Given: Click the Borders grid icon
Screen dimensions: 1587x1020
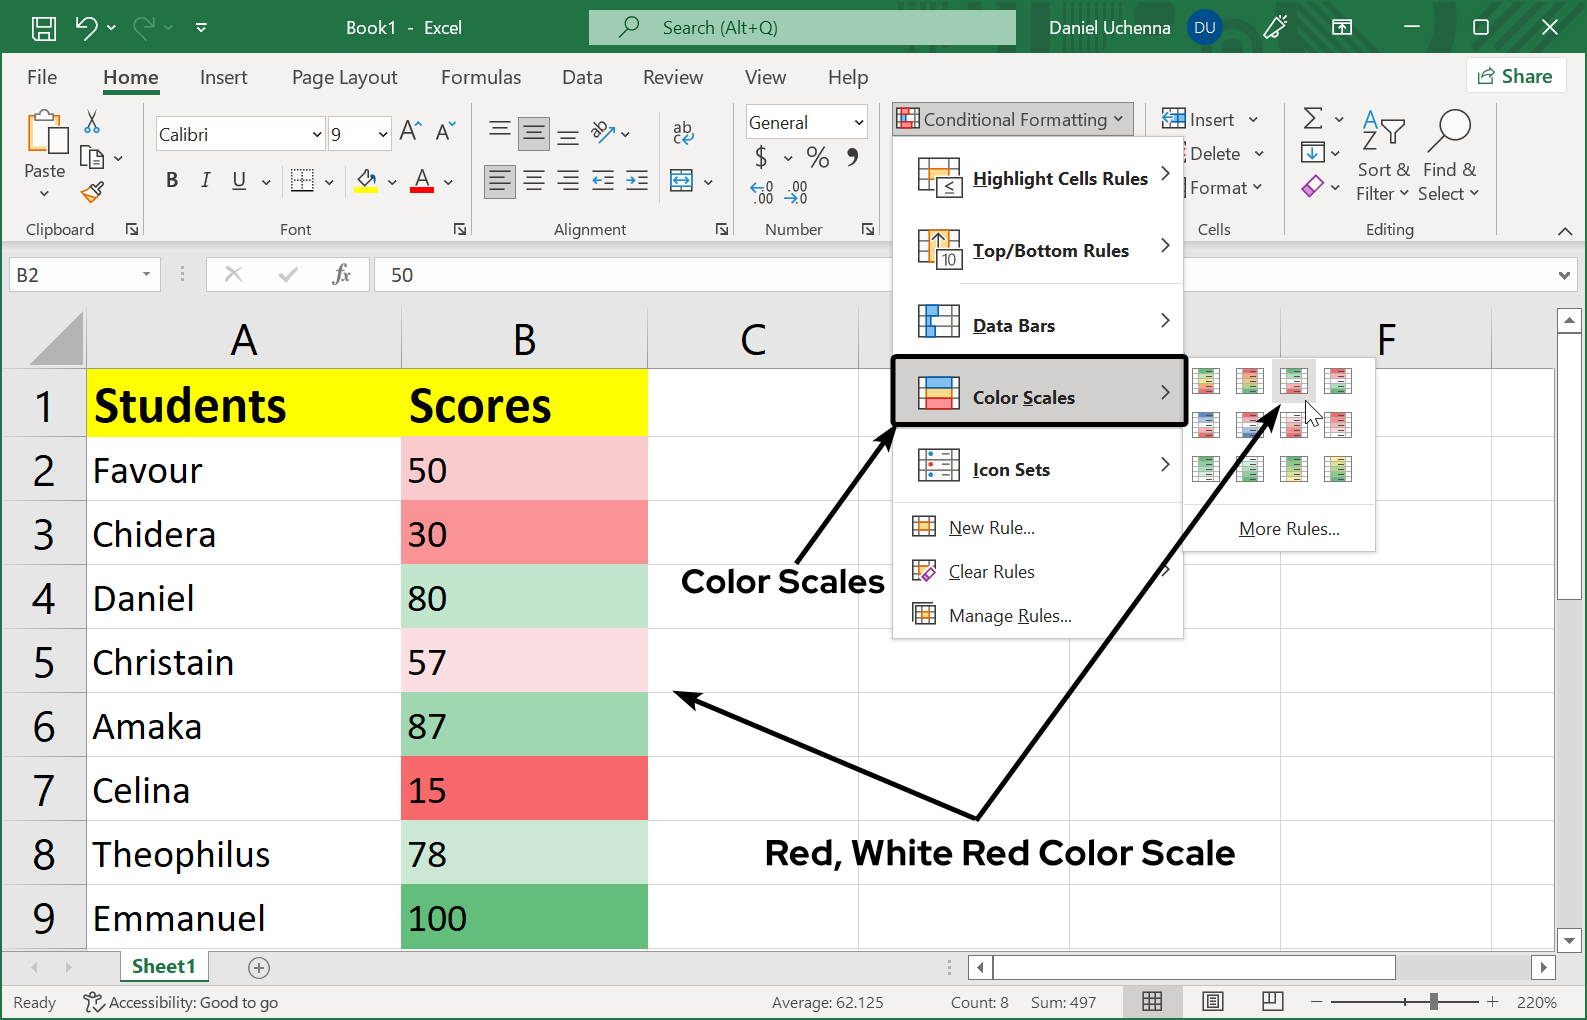Looking at the screenshot, I should tap(302, 181).
